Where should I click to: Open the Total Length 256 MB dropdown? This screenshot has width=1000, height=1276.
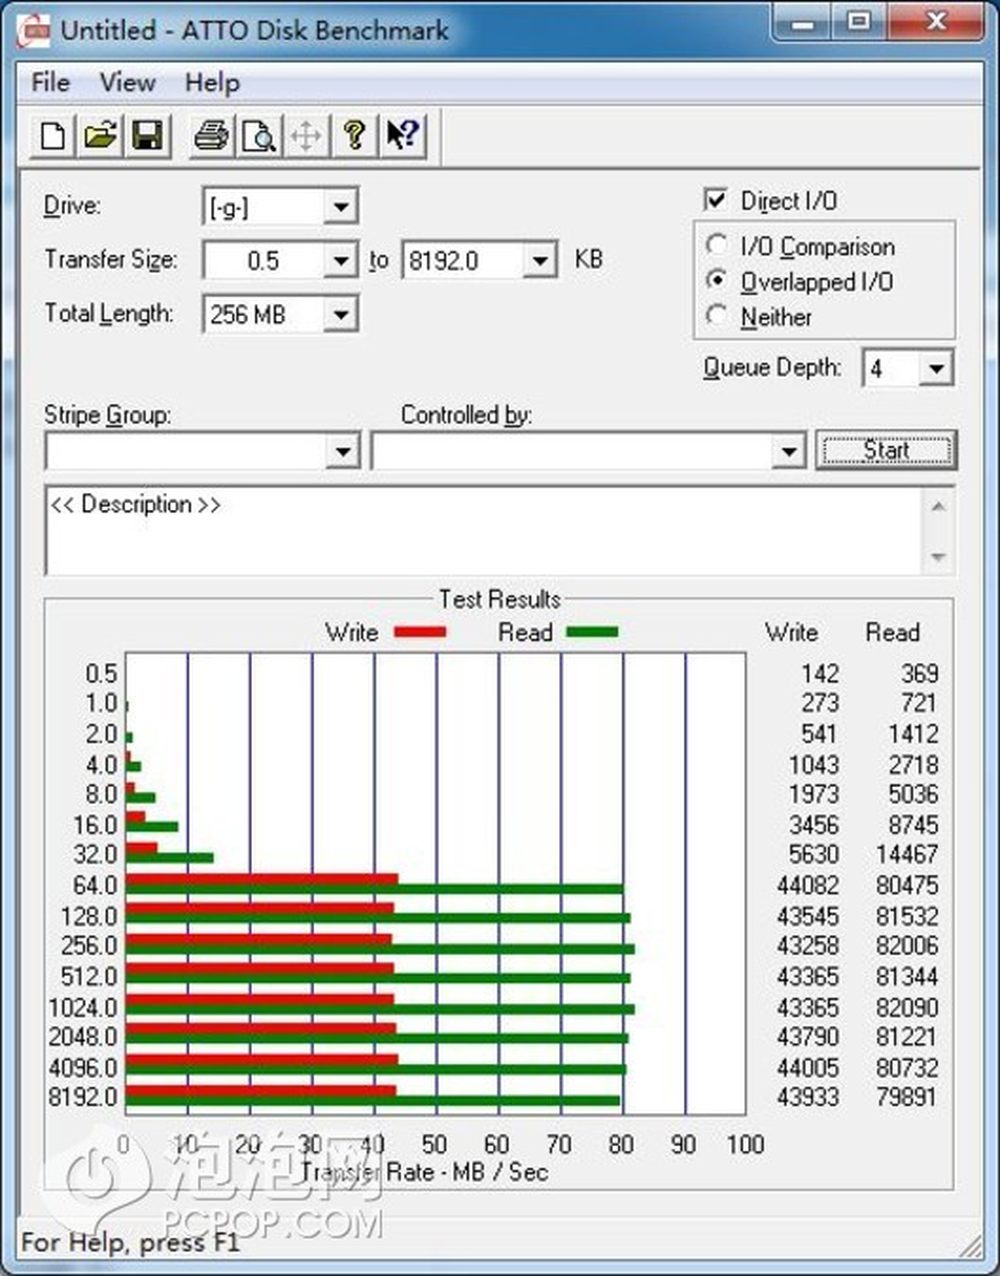[x=340, y=315]
